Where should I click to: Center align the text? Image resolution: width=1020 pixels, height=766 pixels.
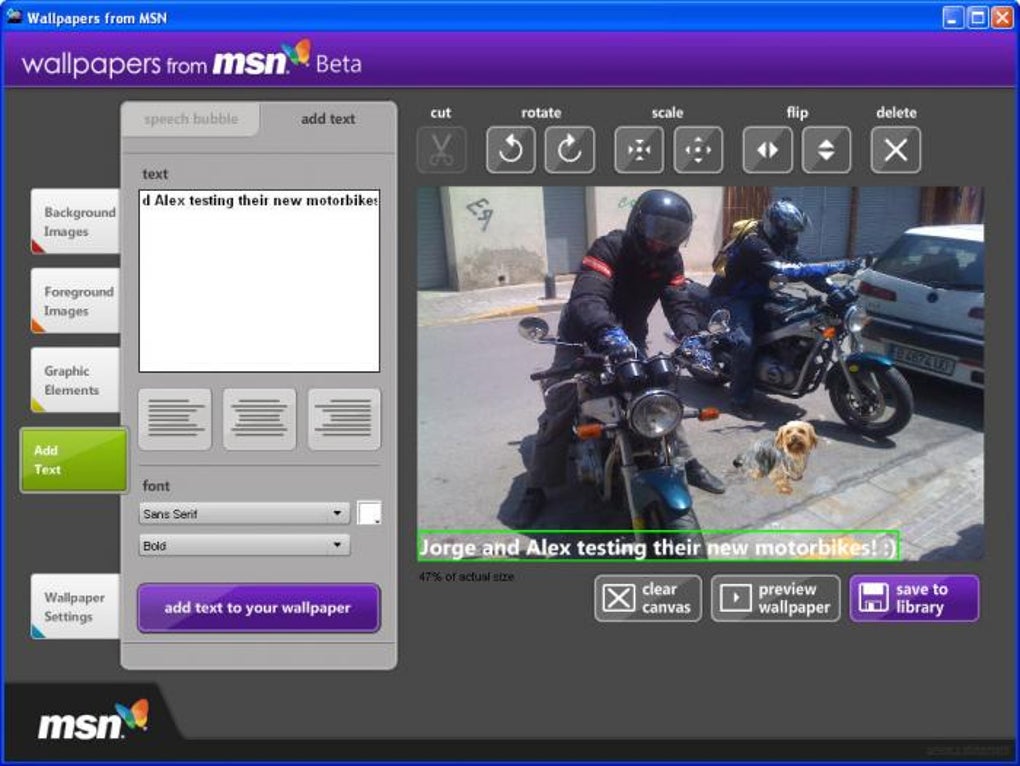point(260,419)
